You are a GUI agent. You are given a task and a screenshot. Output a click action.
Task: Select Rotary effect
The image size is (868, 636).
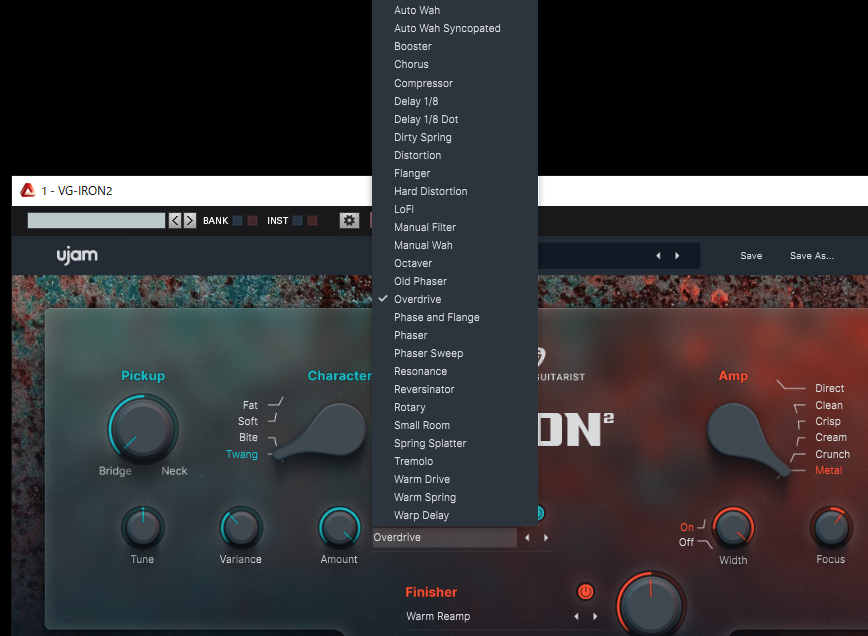coord(454,407)
